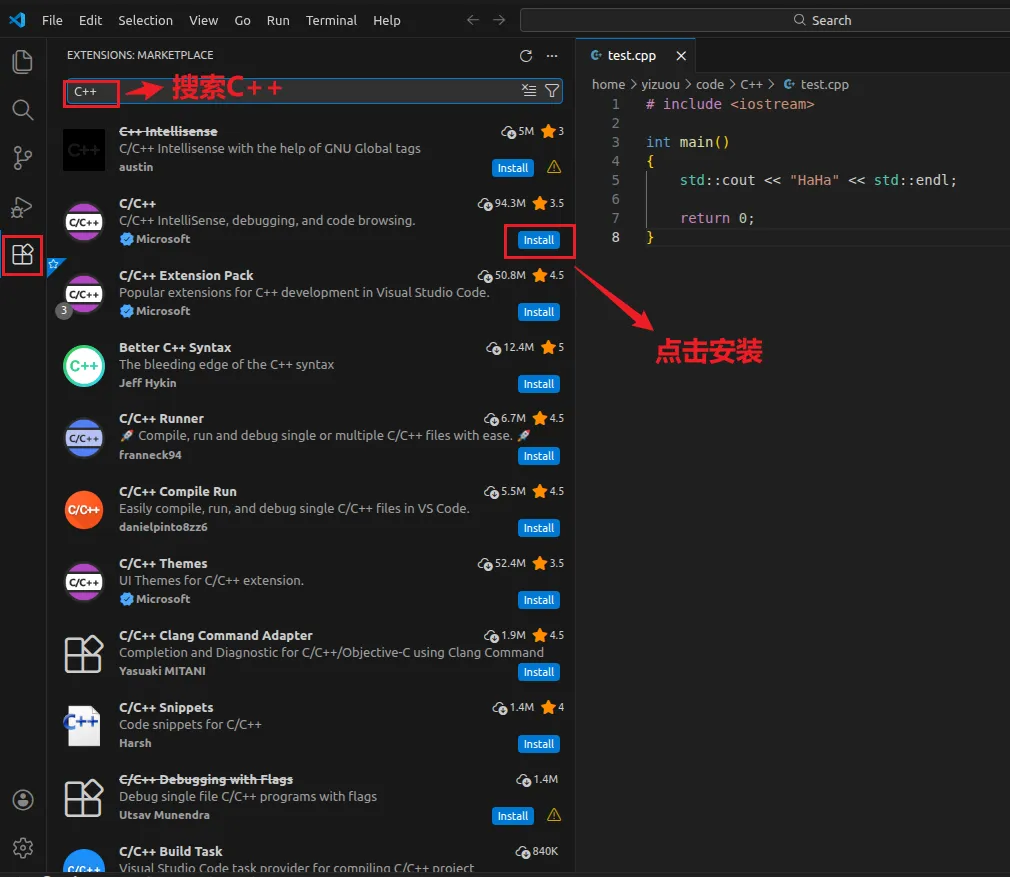Open the Source Control view
1010x877 pixels.
pyautogui.click(x=23, y=158)
